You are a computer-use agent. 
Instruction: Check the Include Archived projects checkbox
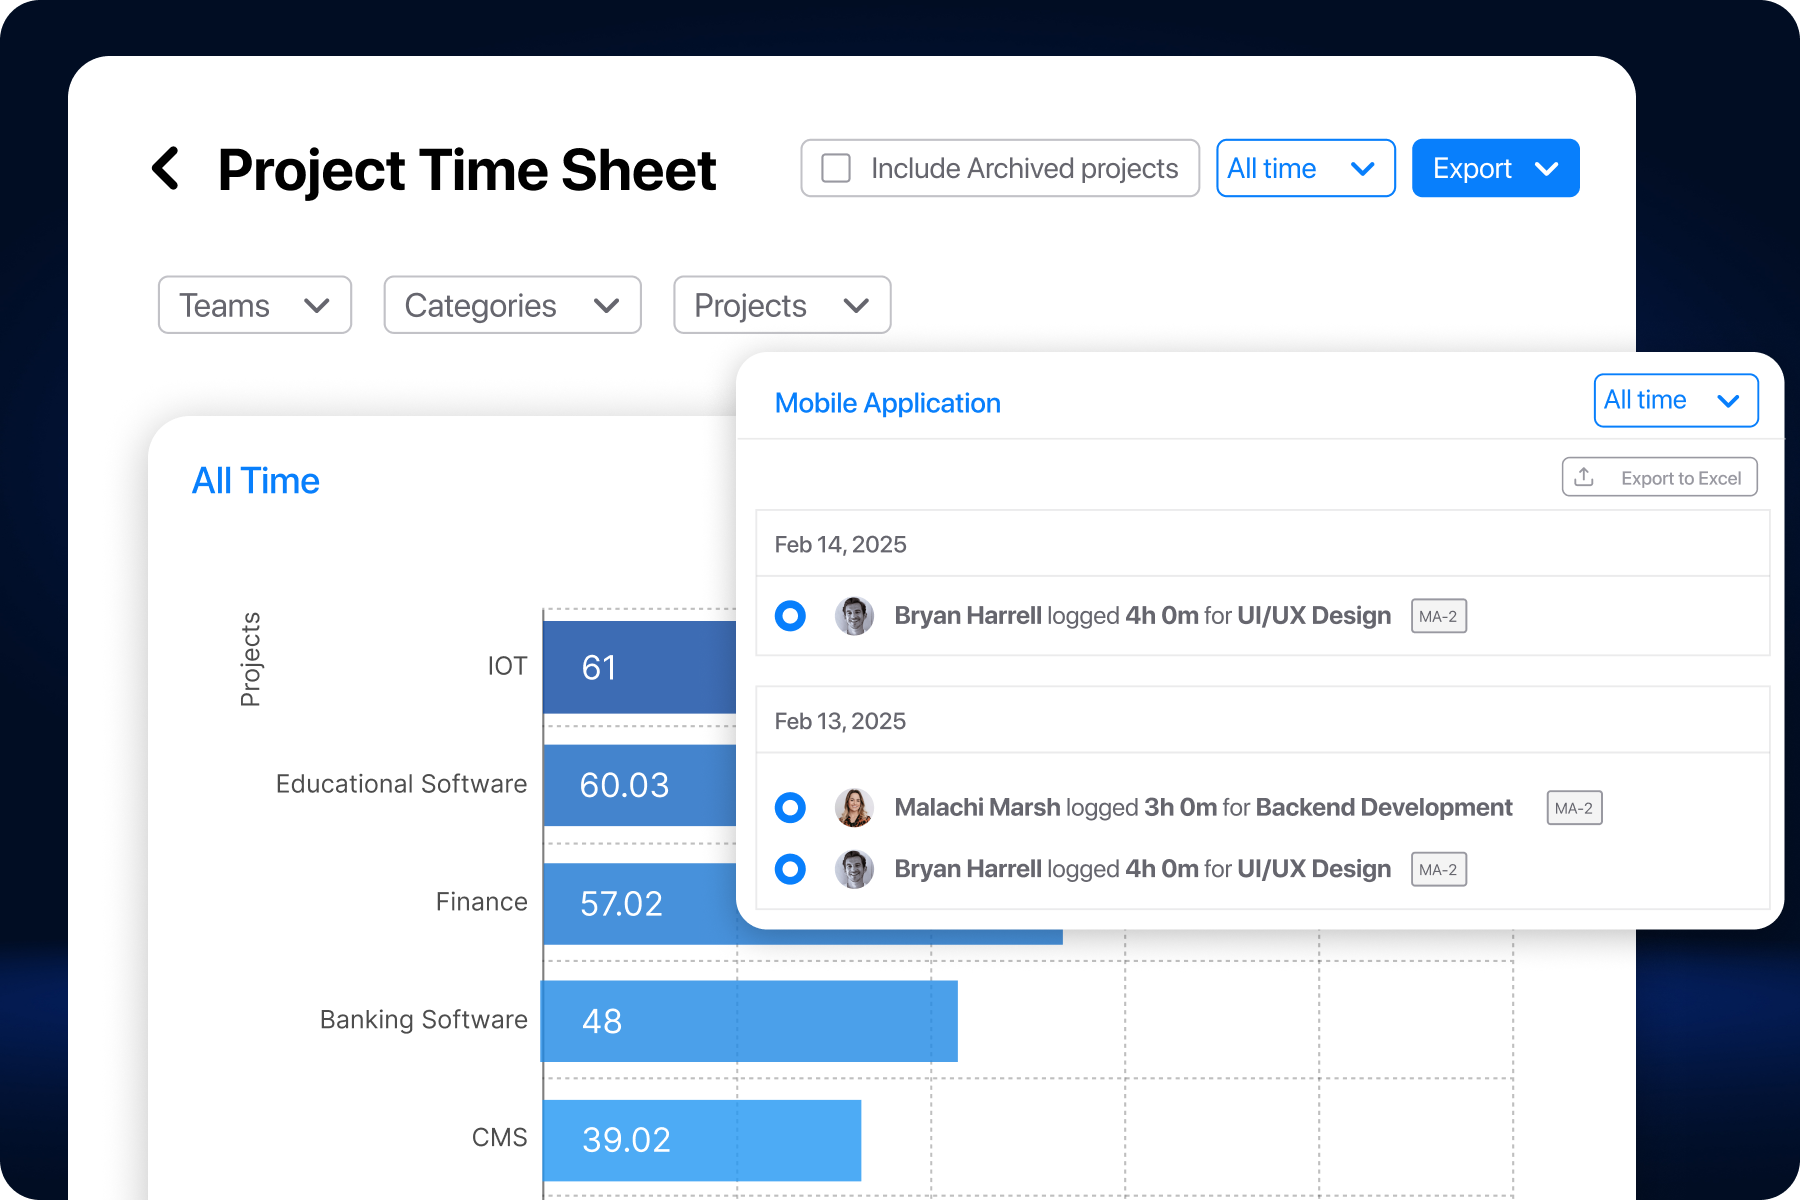coord(835,168)
